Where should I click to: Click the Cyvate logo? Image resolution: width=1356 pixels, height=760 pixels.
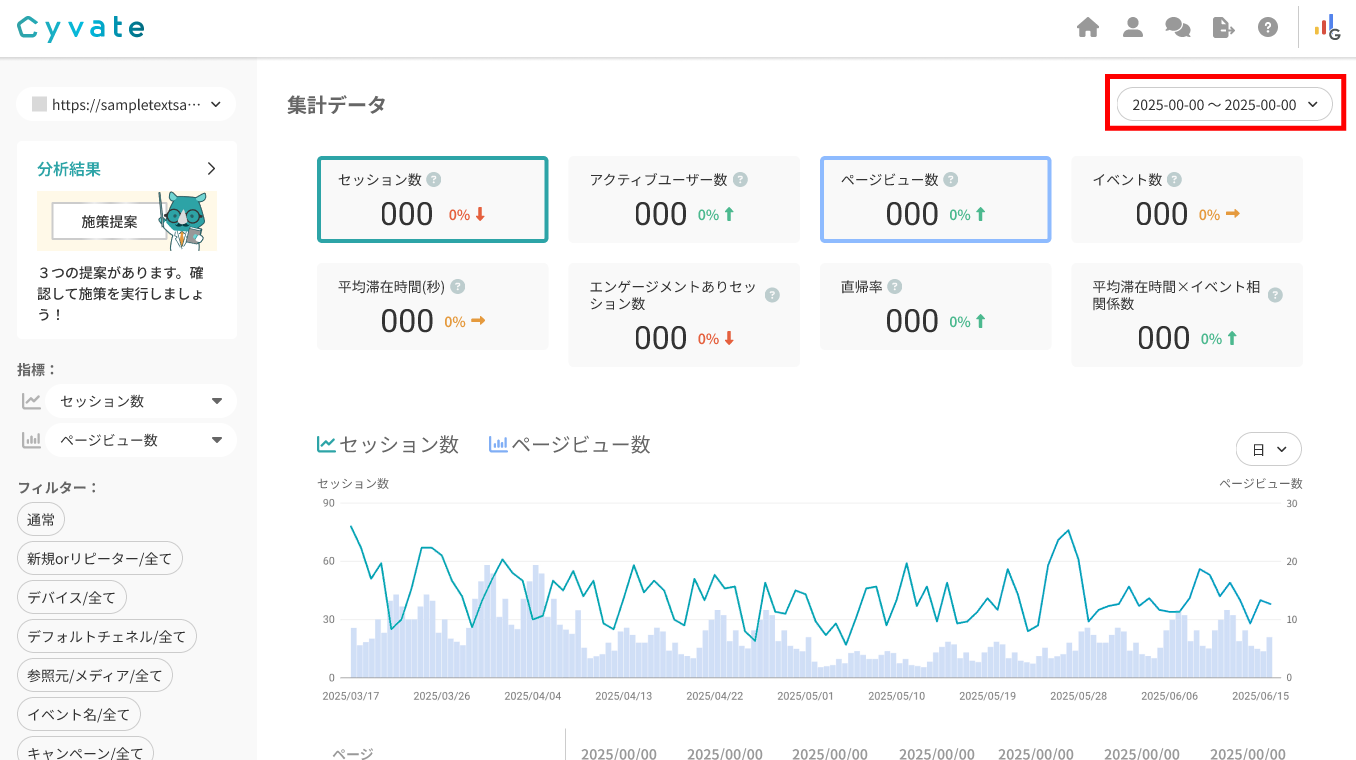click(x=81, y=28)
